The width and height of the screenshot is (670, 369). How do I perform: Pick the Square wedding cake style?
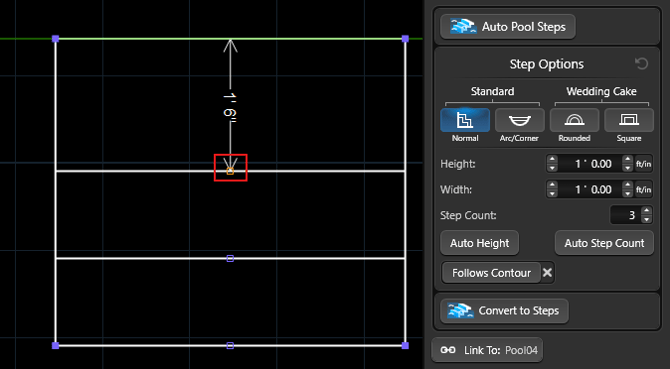click(629, 120)
